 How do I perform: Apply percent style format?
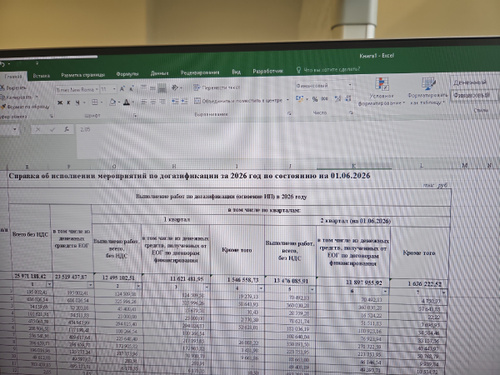pos(315,99)
